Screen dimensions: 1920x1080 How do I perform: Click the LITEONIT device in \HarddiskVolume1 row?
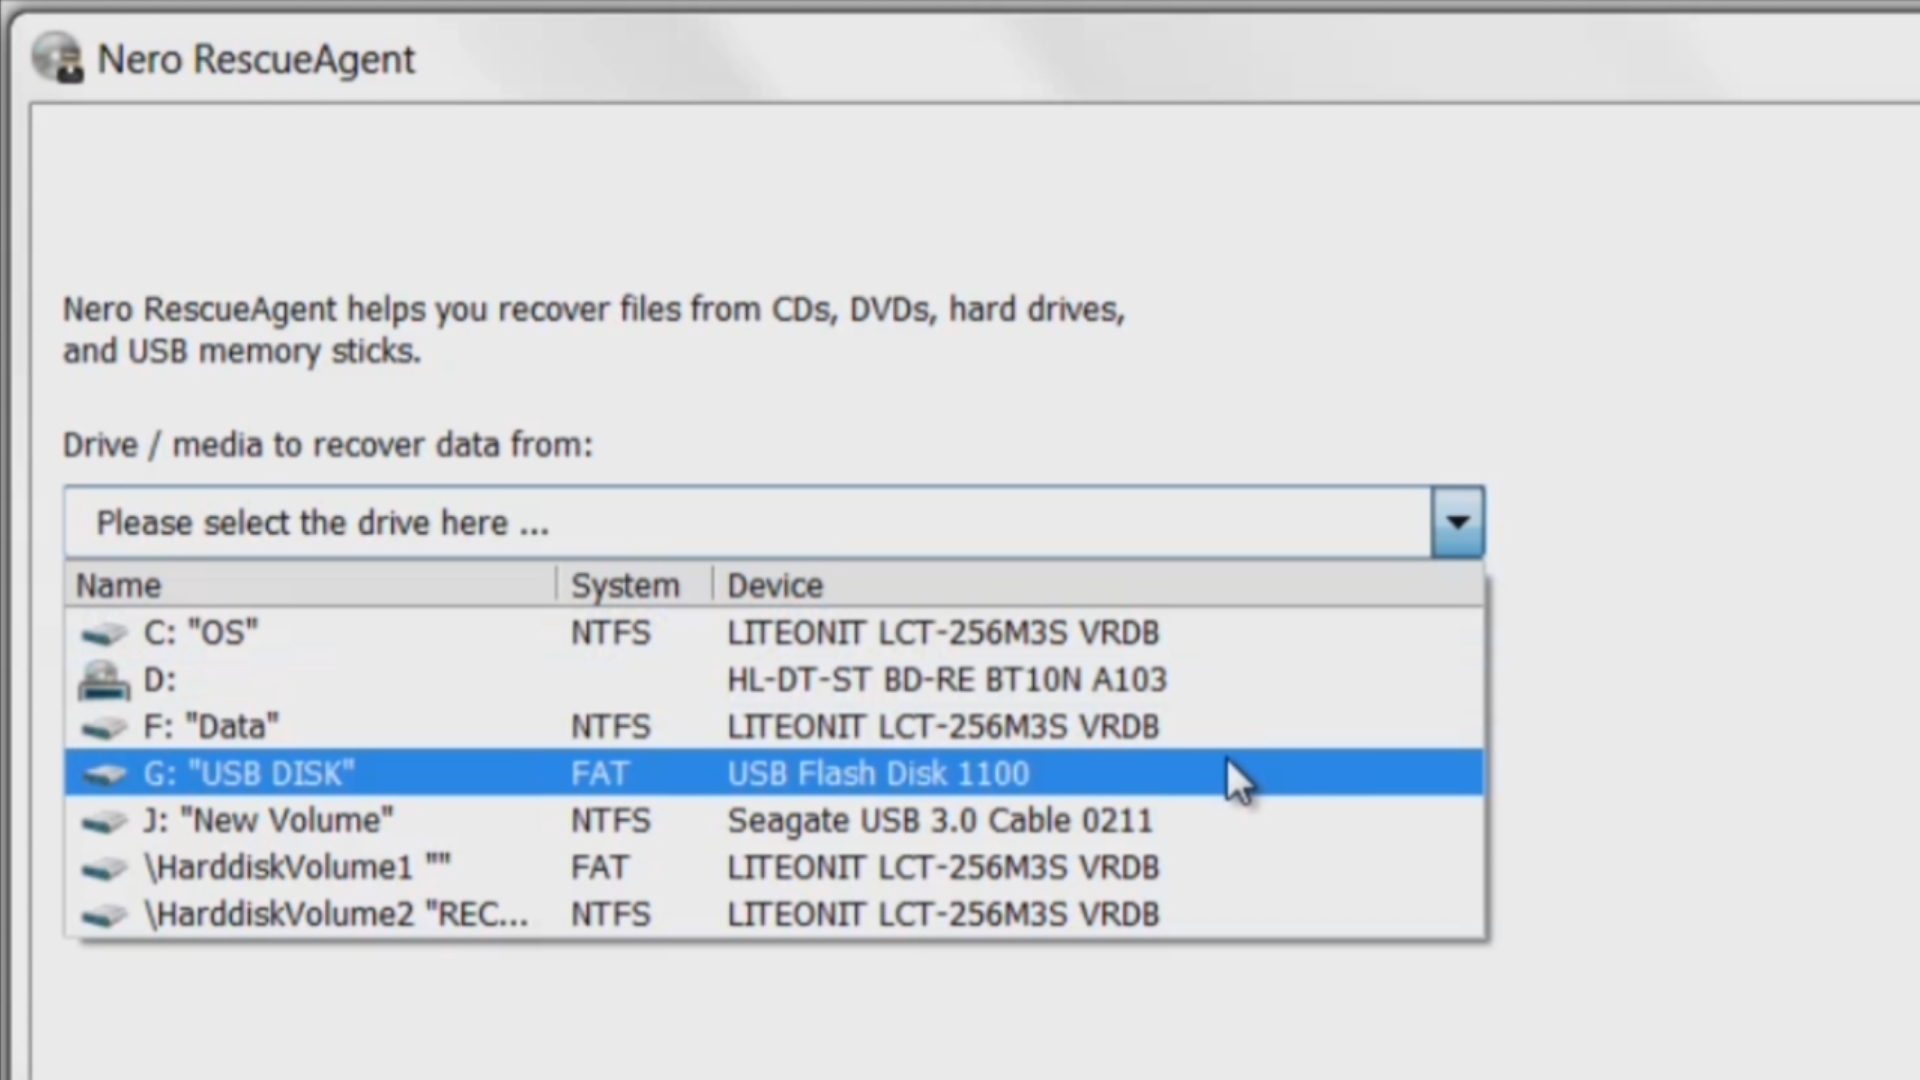[943, 867]
